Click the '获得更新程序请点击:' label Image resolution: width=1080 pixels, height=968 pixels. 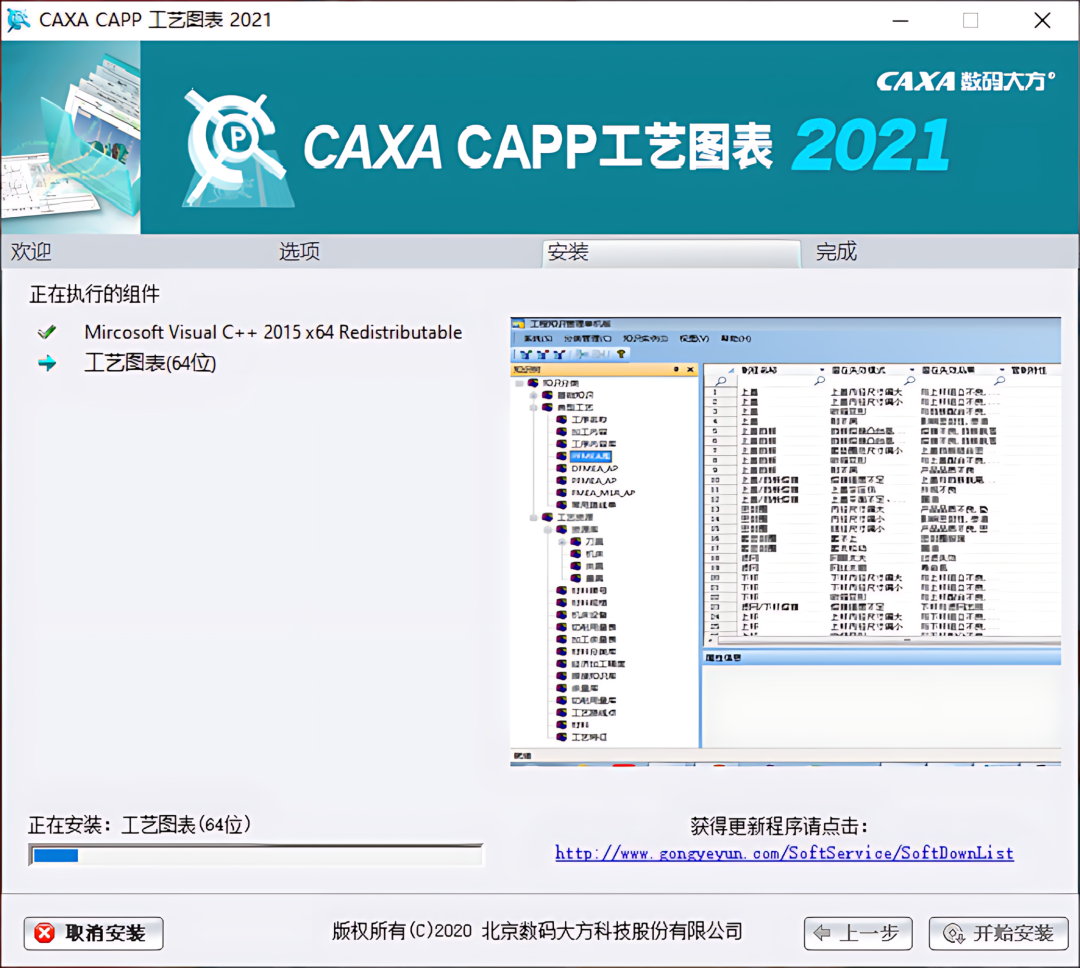[x=780, y=826]
